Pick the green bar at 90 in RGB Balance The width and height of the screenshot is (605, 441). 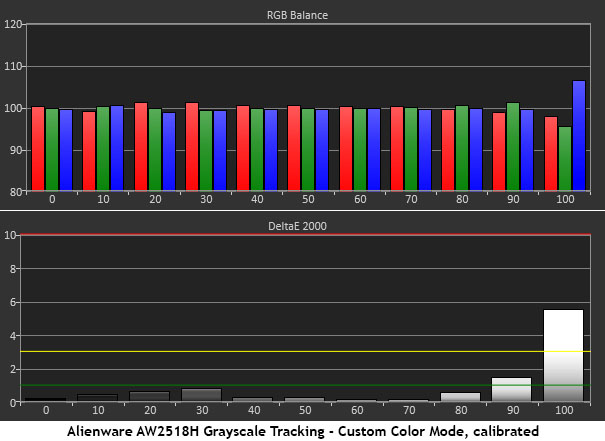click(x=513, y=147)
